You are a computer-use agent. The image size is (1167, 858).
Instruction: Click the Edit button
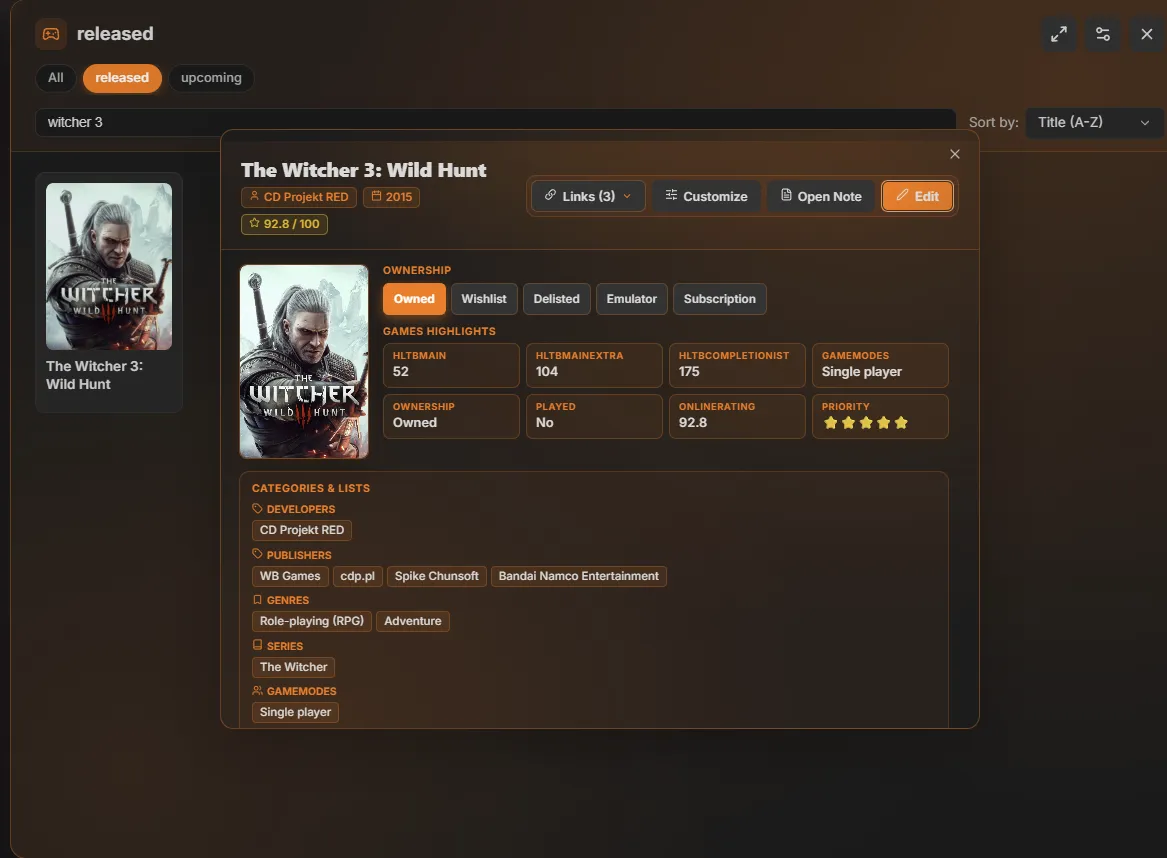click(917, 196)
